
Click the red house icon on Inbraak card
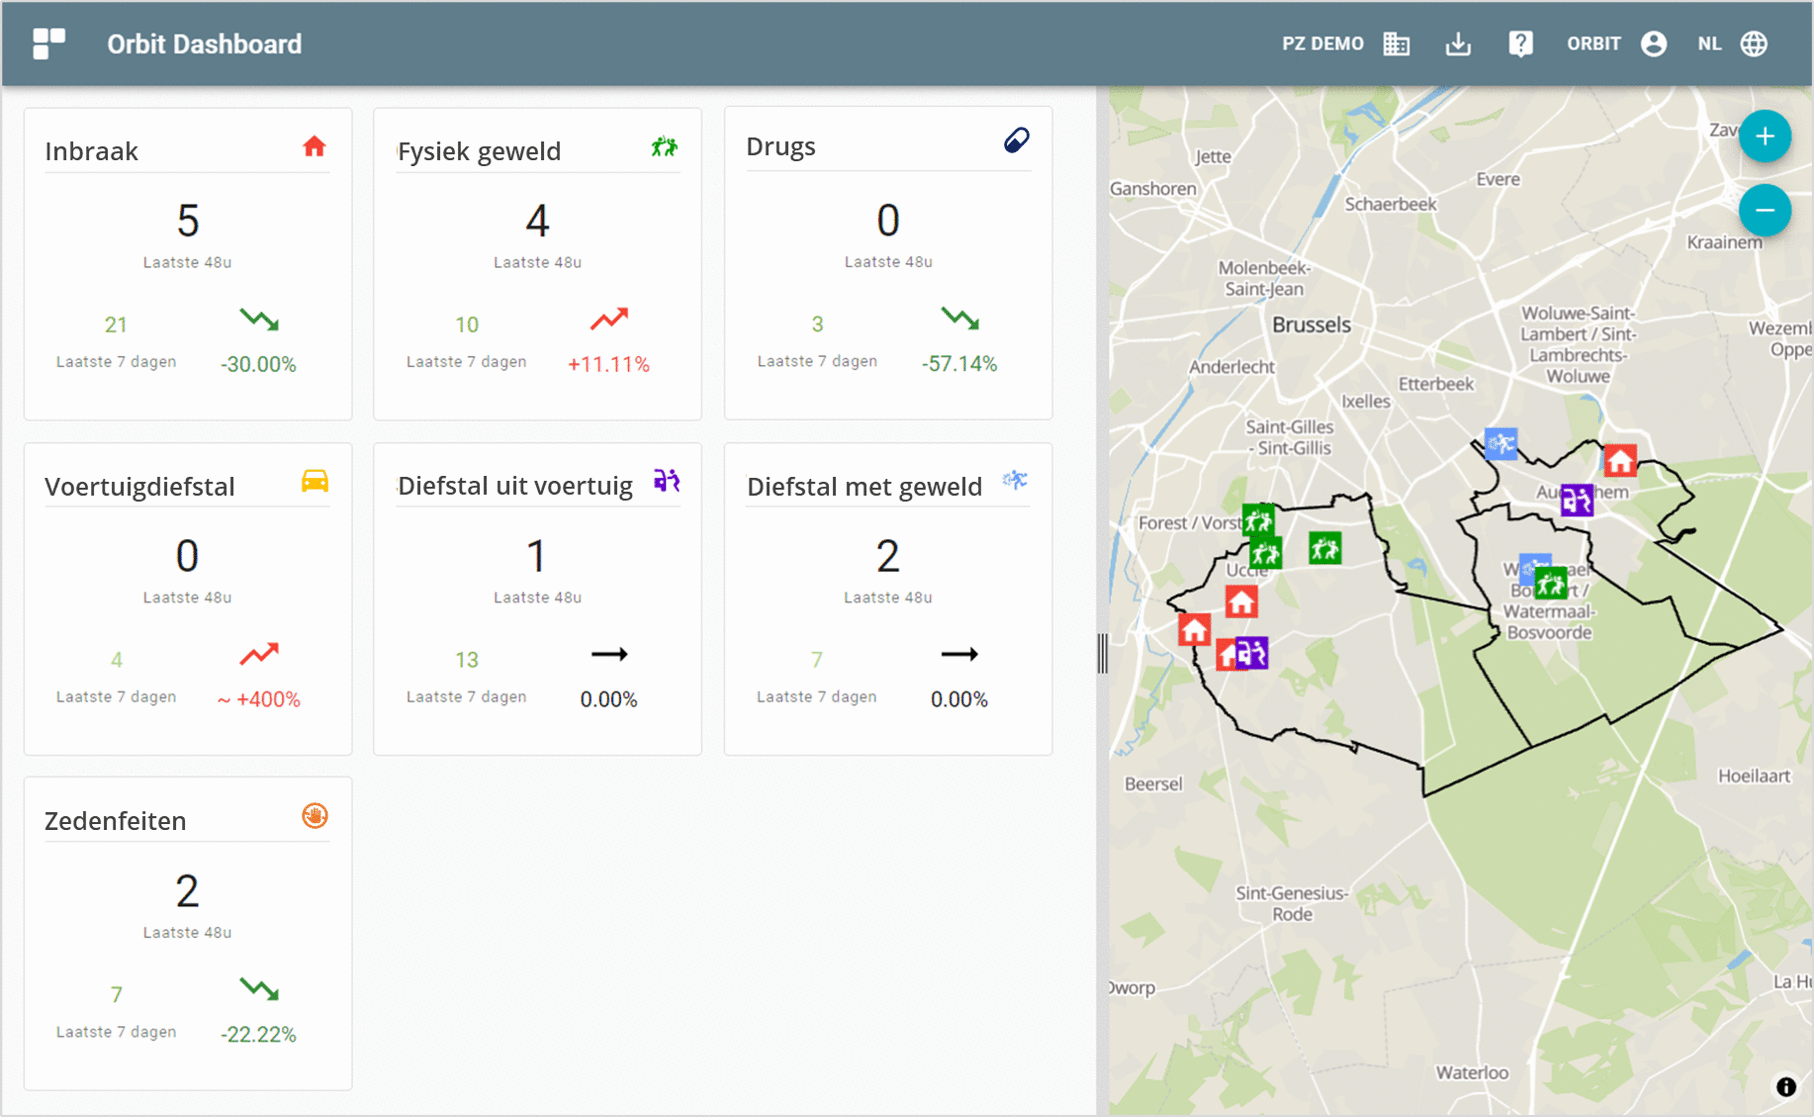click(314, 147)
